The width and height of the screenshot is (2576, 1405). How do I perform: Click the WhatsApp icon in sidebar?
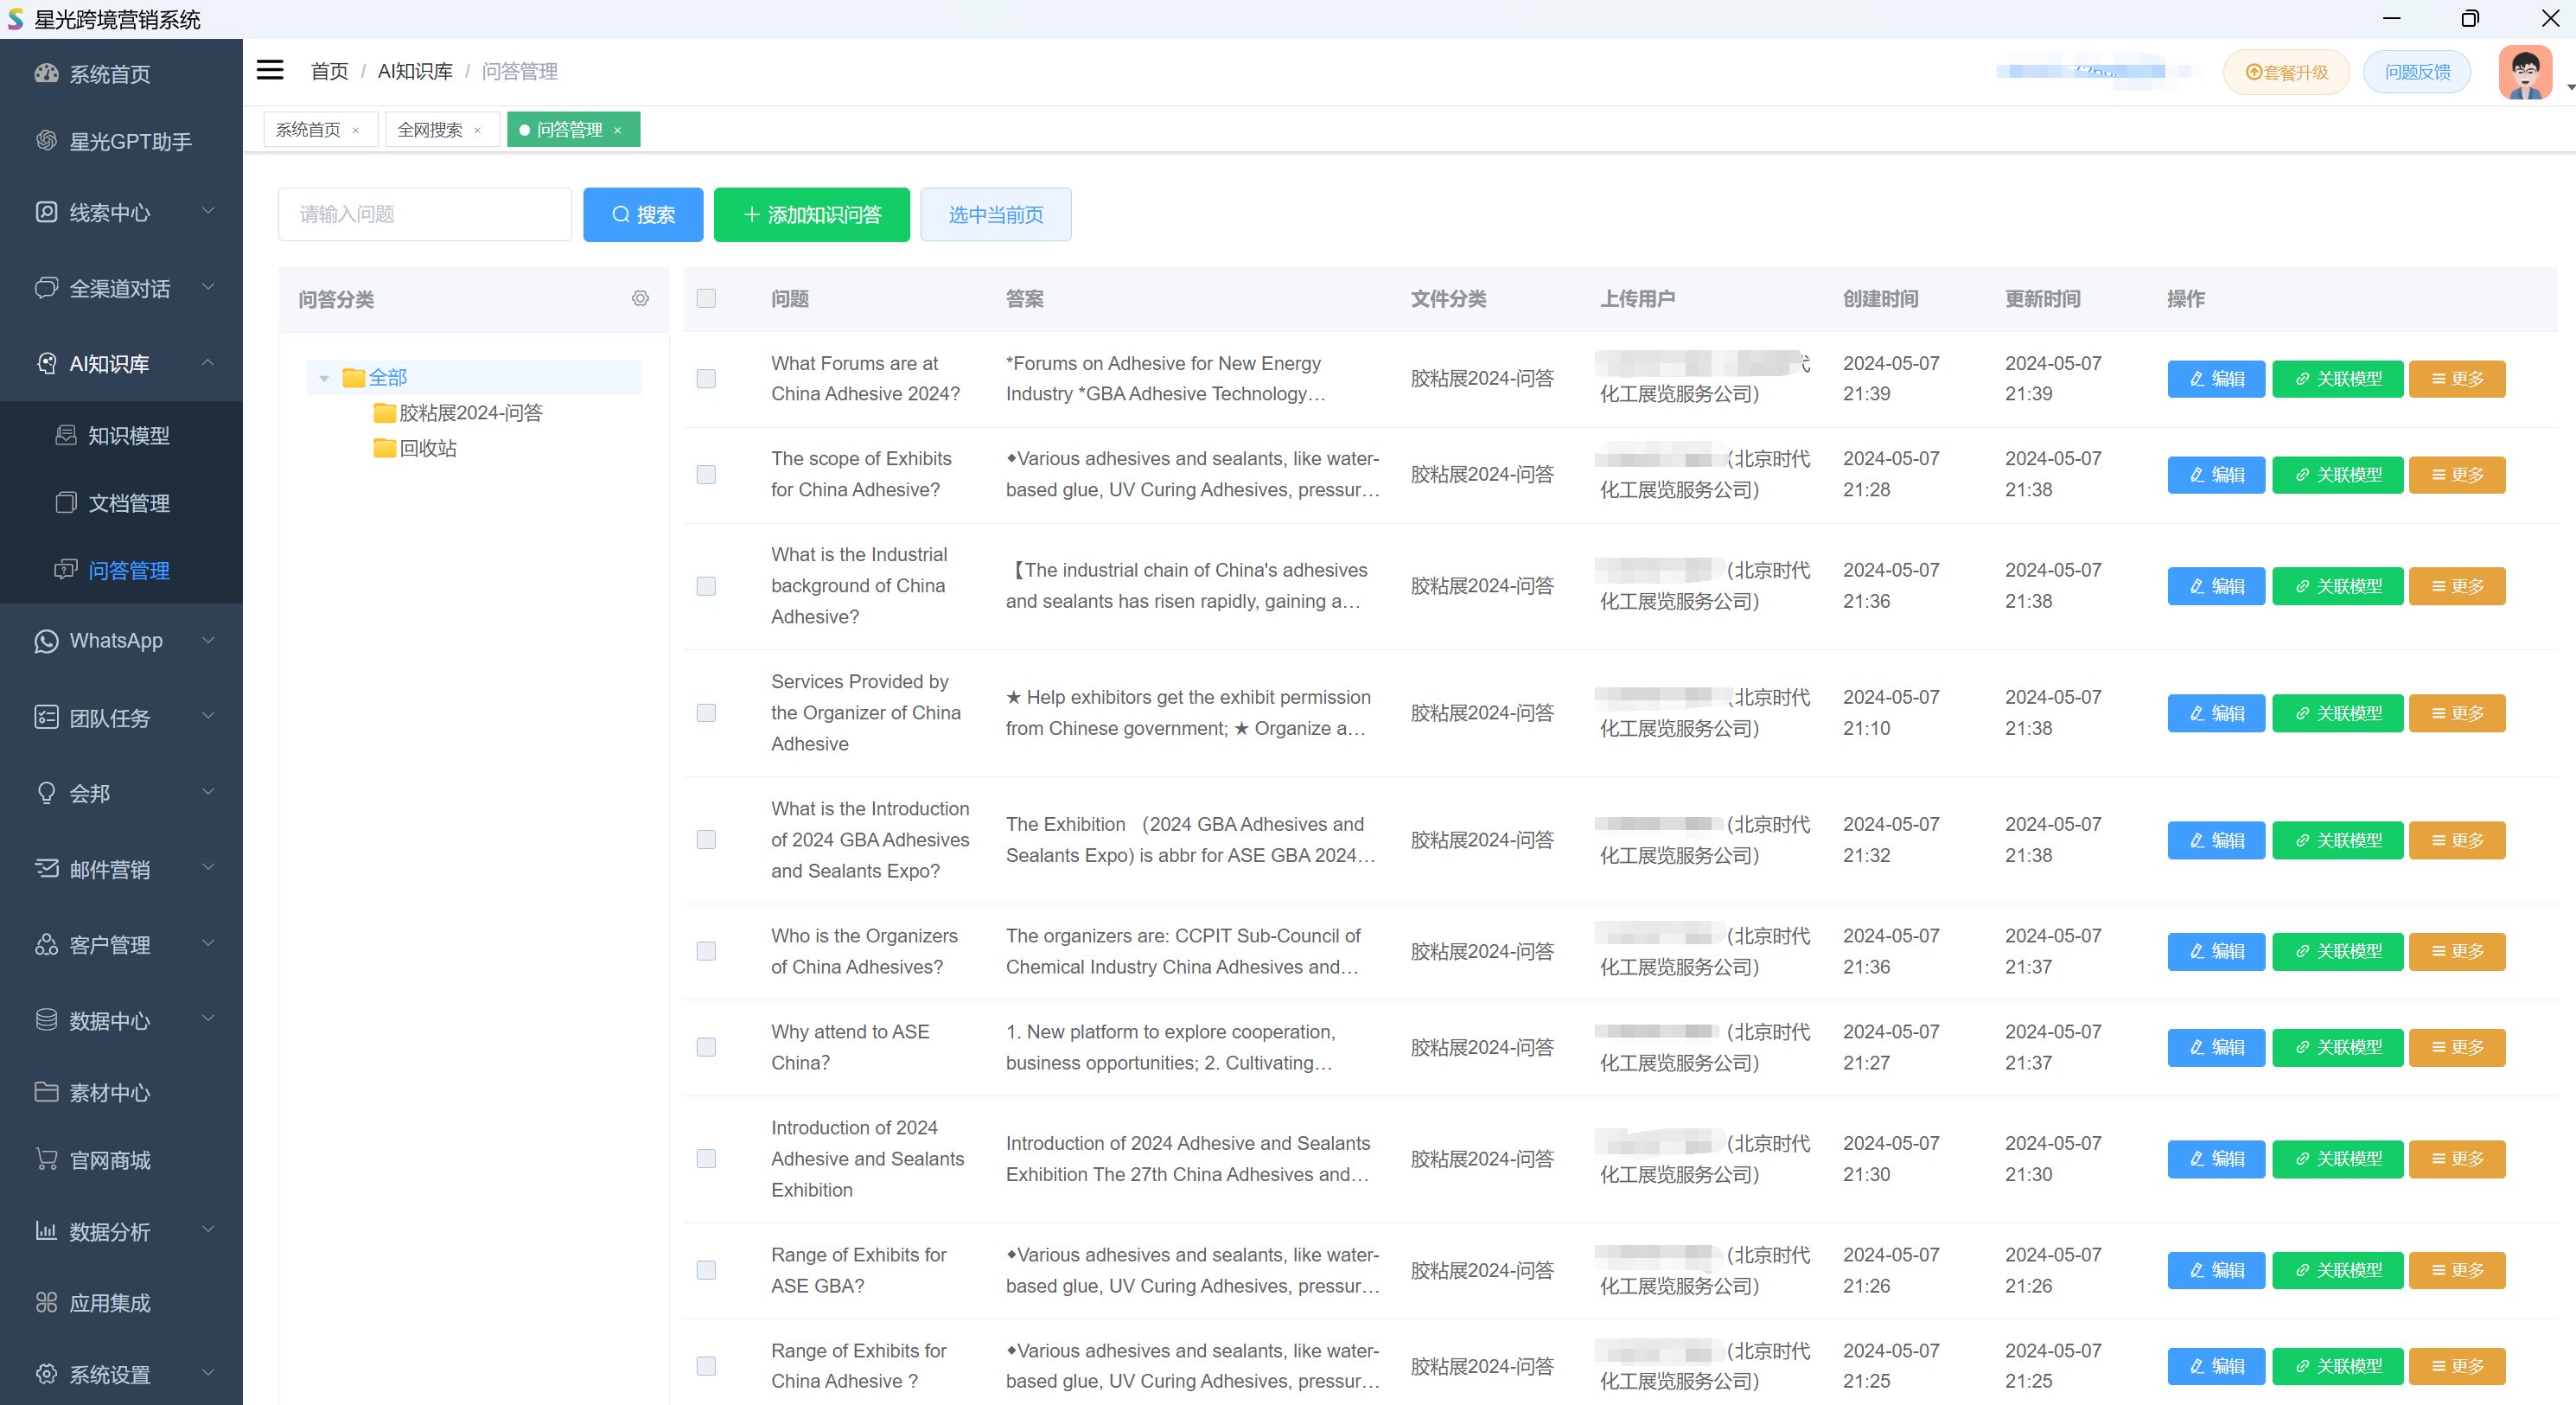46,641
